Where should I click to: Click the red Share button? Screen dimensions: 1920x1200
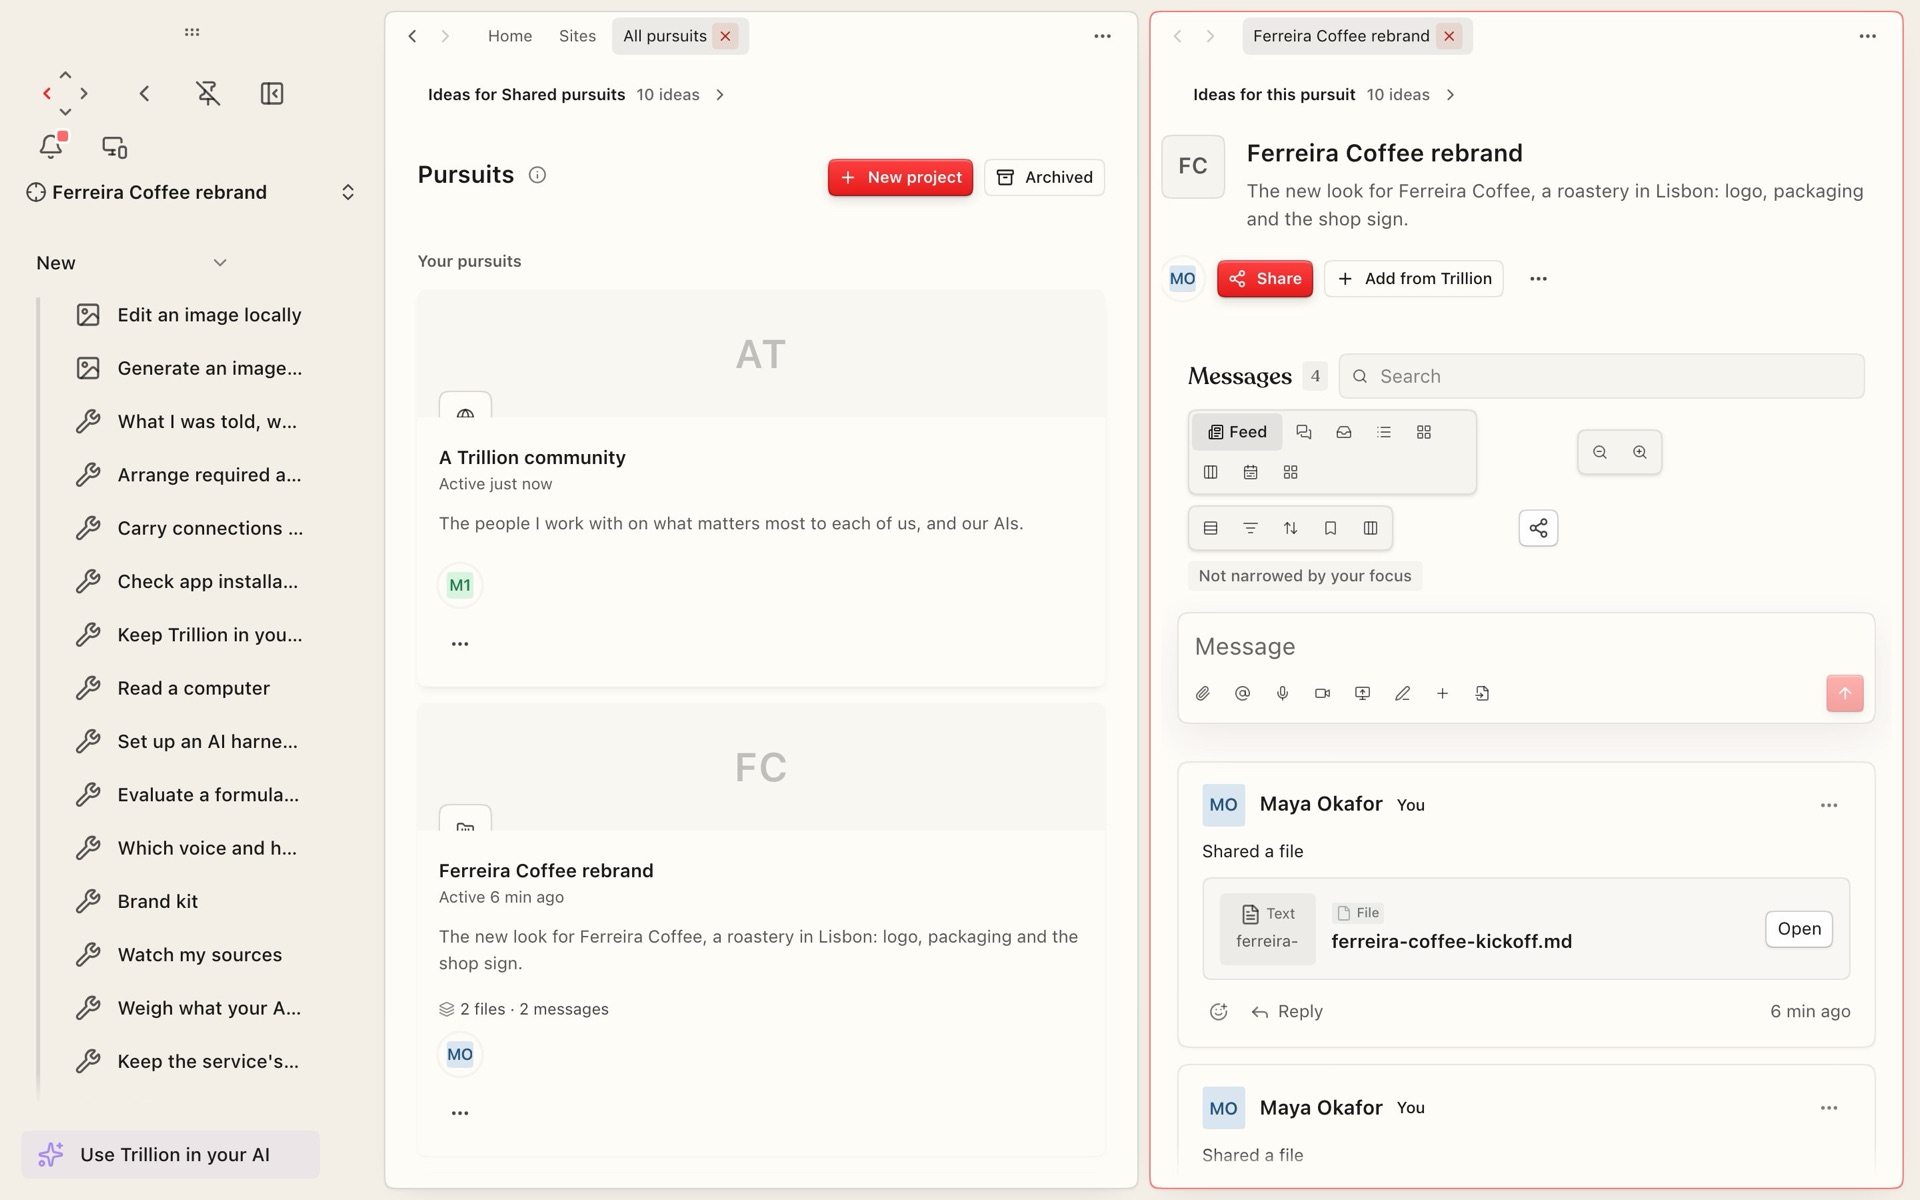pos(1264,279)
